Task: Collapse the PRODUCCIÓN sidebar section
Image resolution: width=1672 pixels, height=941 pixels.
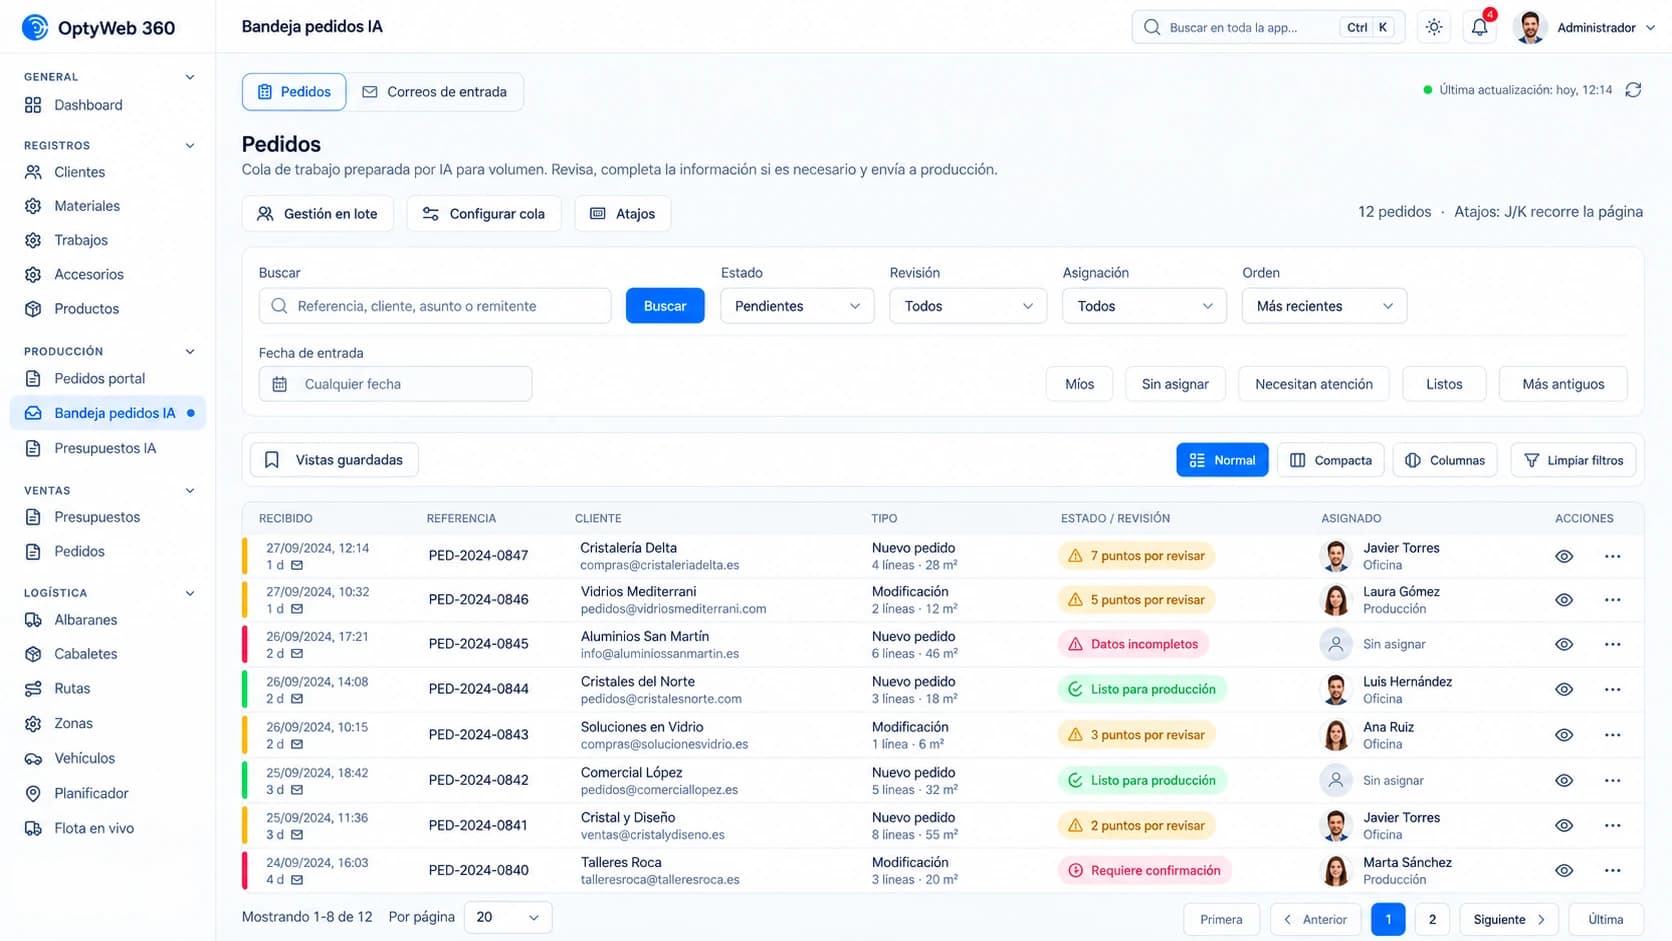Action: tap(190, 351)
